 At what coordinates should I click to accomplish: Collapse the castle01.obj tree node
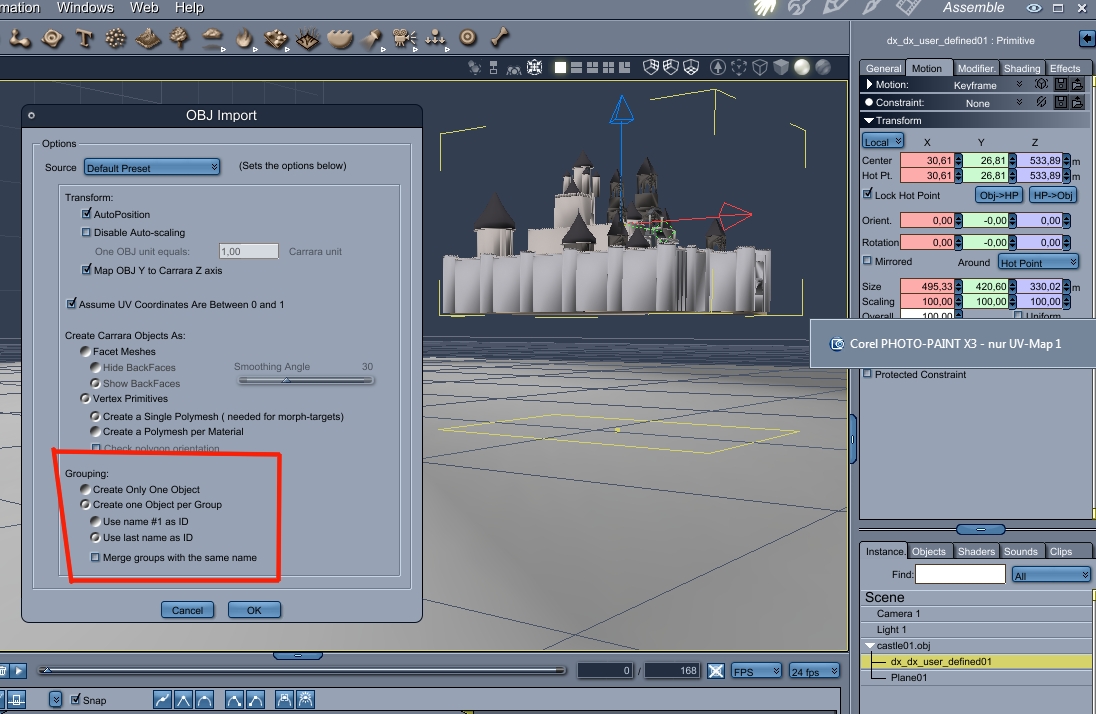[x=870, y=645]
